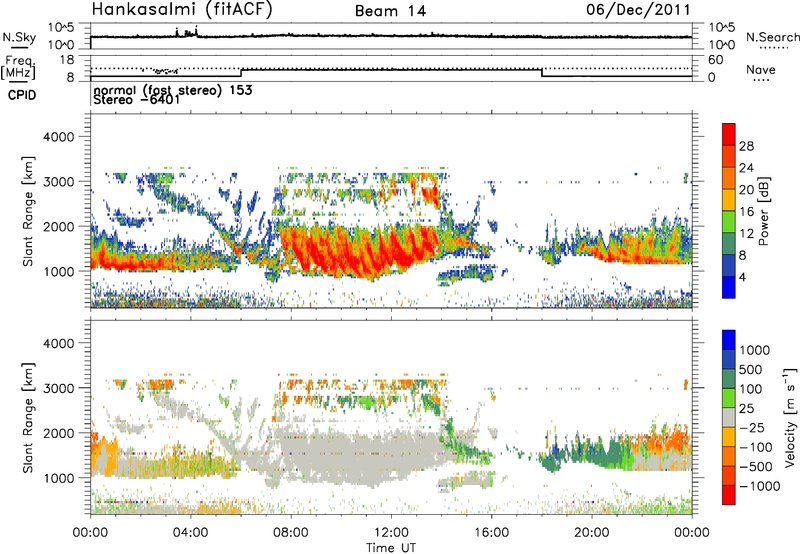Click the '-1000' velocity colorbar value

(x=760, y=486)
